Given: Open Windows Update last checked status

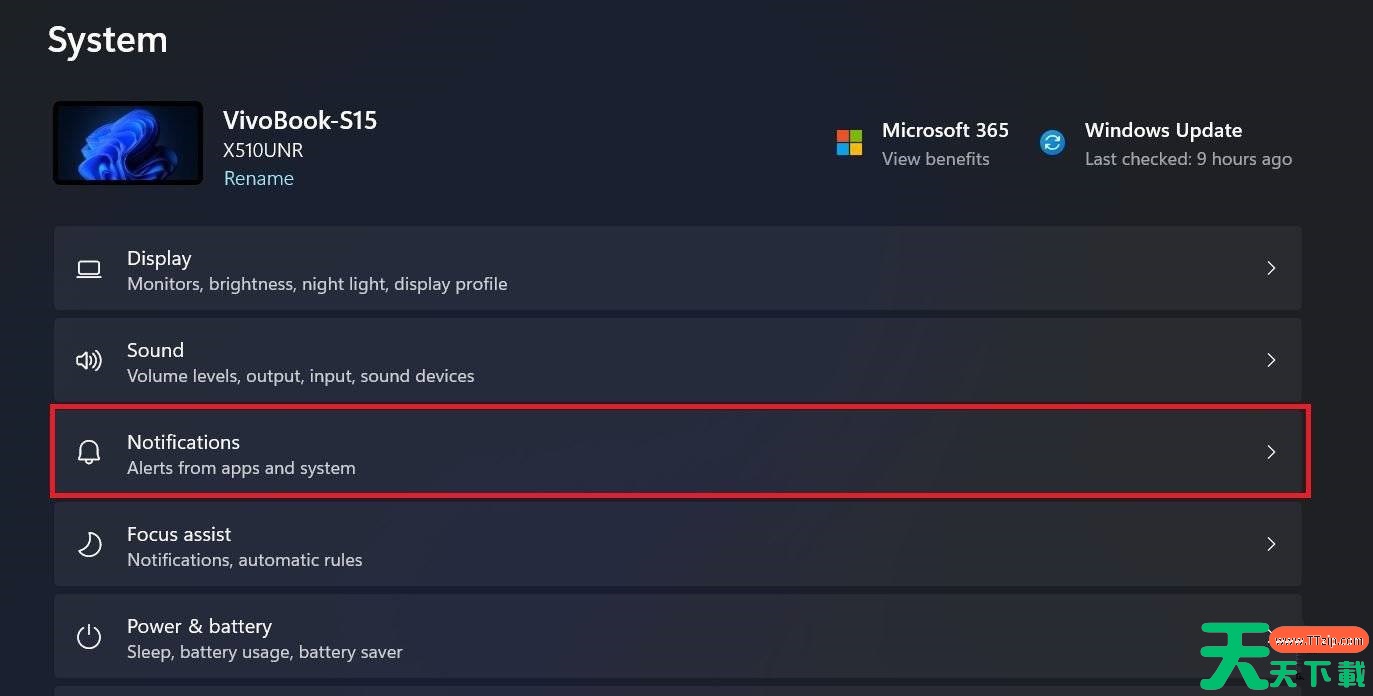Looking at the screenshot, I should (1188, 159).
